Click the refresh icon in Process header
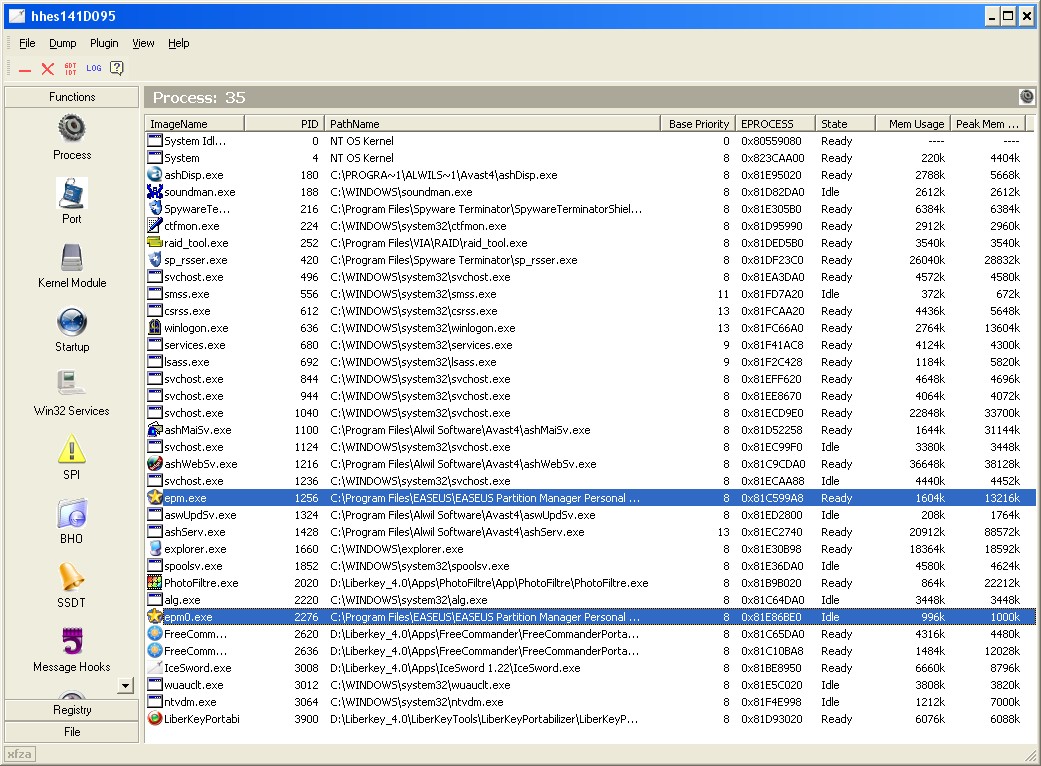This screenshot has height=766, width=1041. [x=1026, y=97]
